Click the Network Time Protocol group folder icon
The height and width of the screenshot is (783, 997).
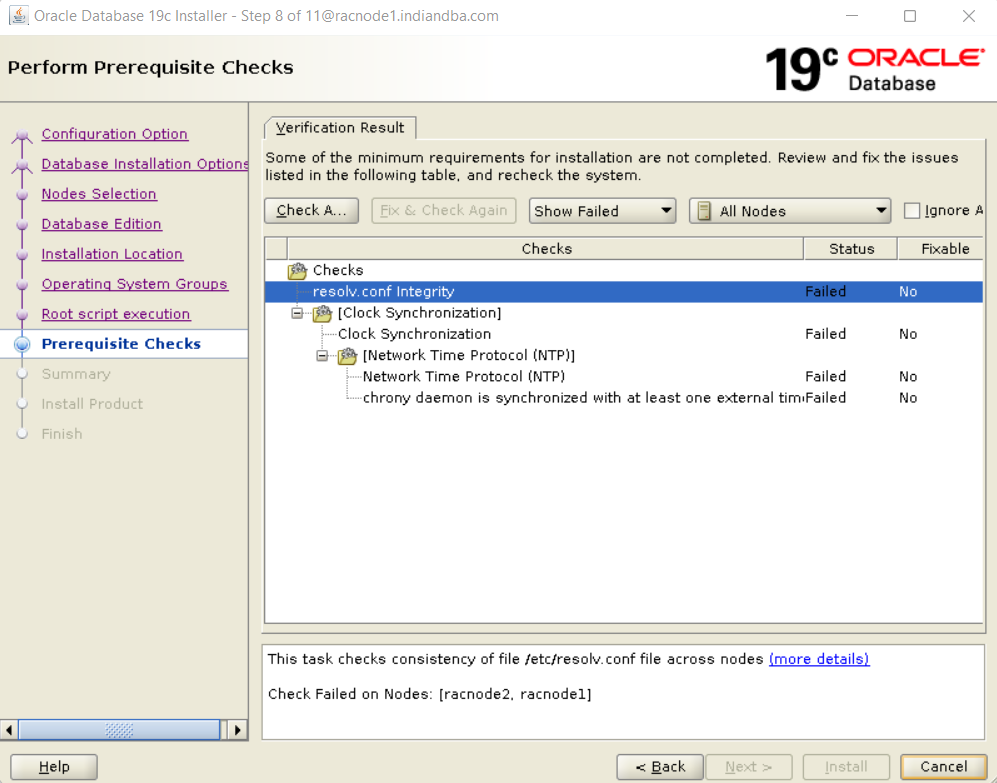click(347, 356)
